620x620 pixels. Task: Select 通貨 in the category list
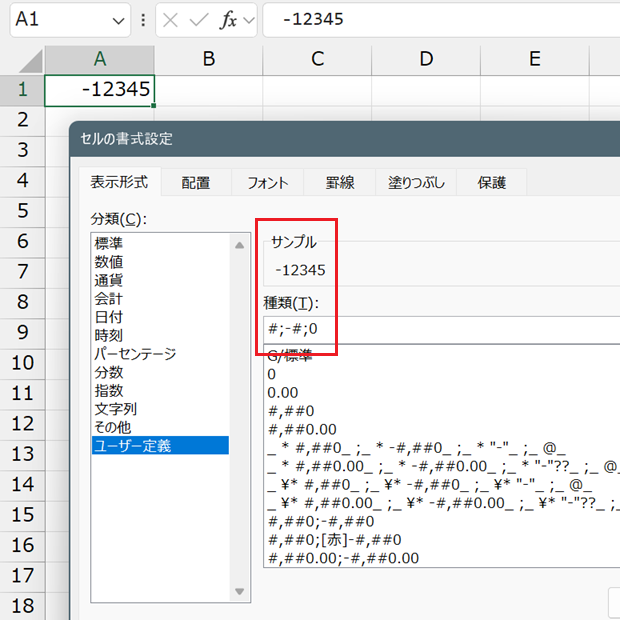click(110, 279)
